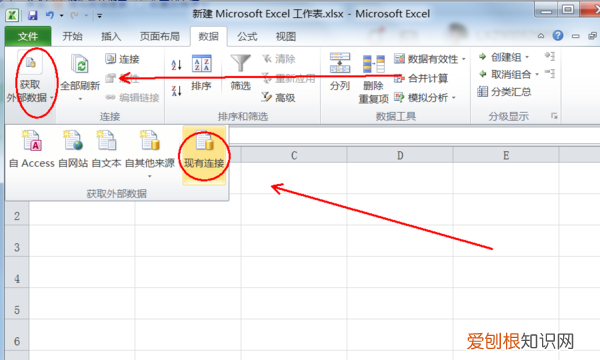Select column D header
The width and height of the screenshot is (600, 360).
(400, 155)
